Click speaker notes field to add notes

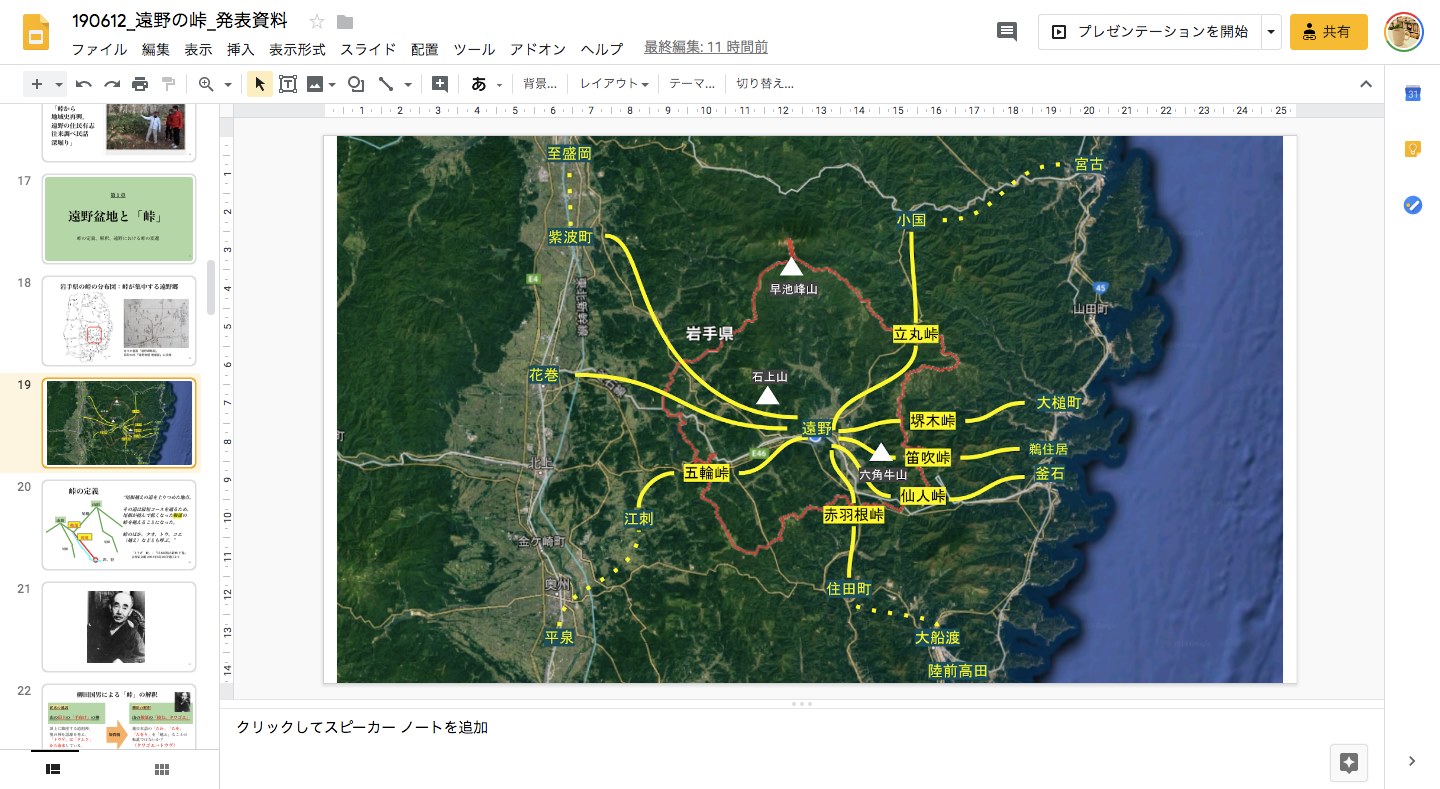802,727
